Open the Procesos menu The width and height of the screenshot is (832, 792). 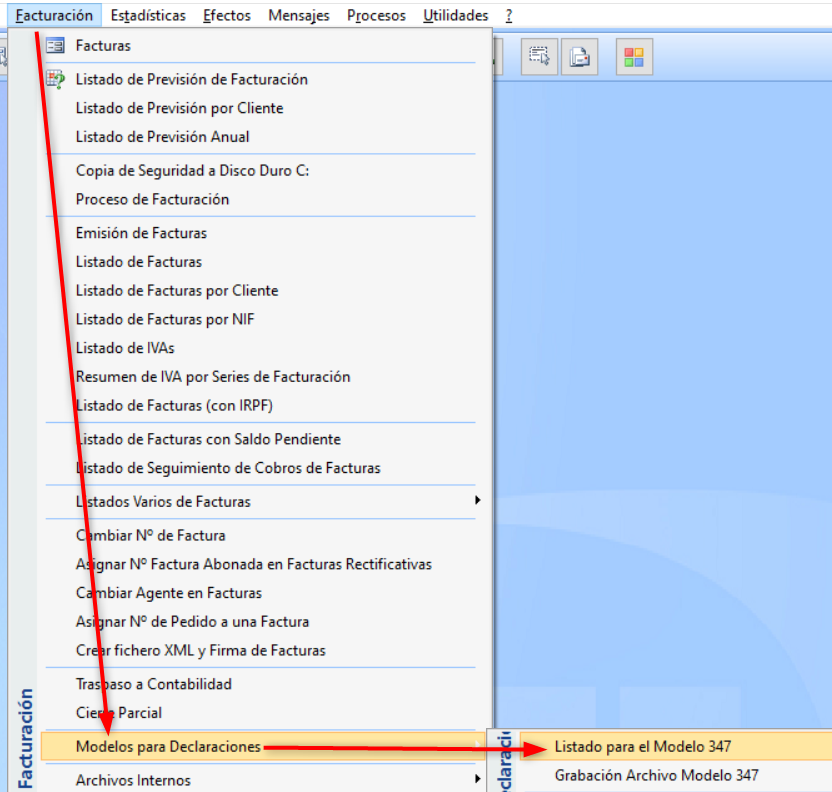point(376,15)
